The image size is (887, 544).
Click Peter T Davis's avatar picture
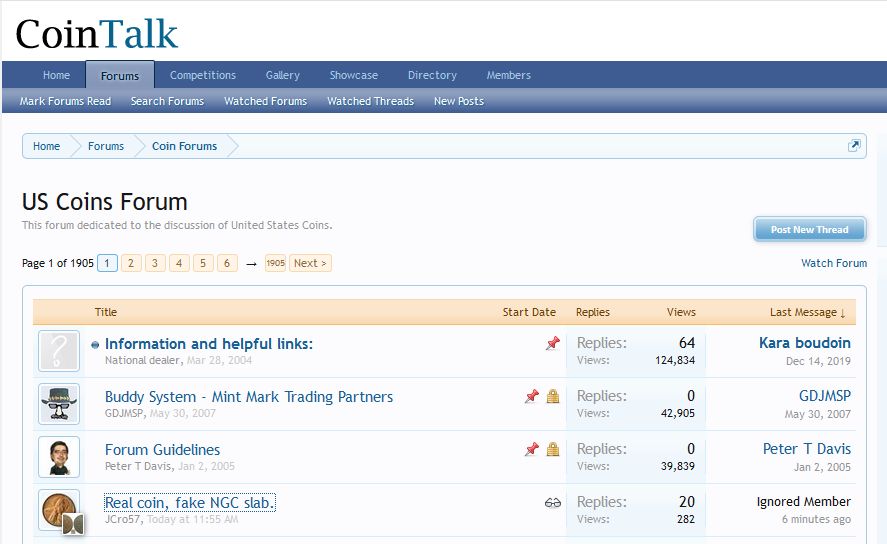tap(59, 457)
